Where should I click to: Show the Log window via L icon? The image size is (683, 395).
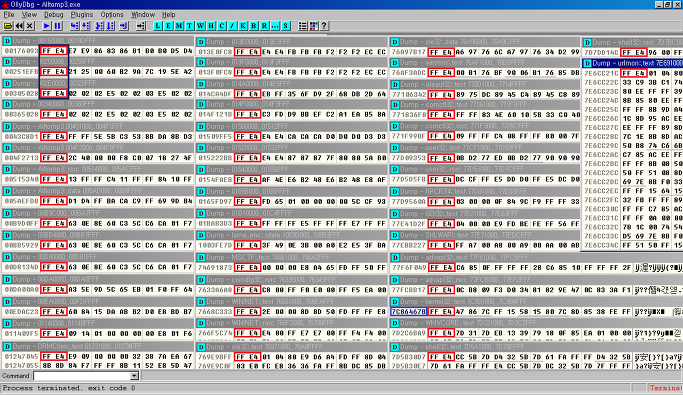point(158,26)
